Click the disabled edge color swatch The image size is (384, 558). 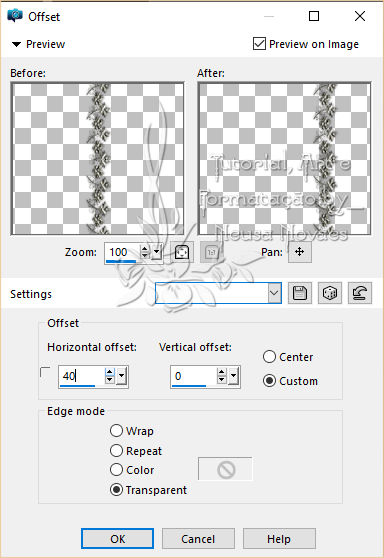pos(225,469)
